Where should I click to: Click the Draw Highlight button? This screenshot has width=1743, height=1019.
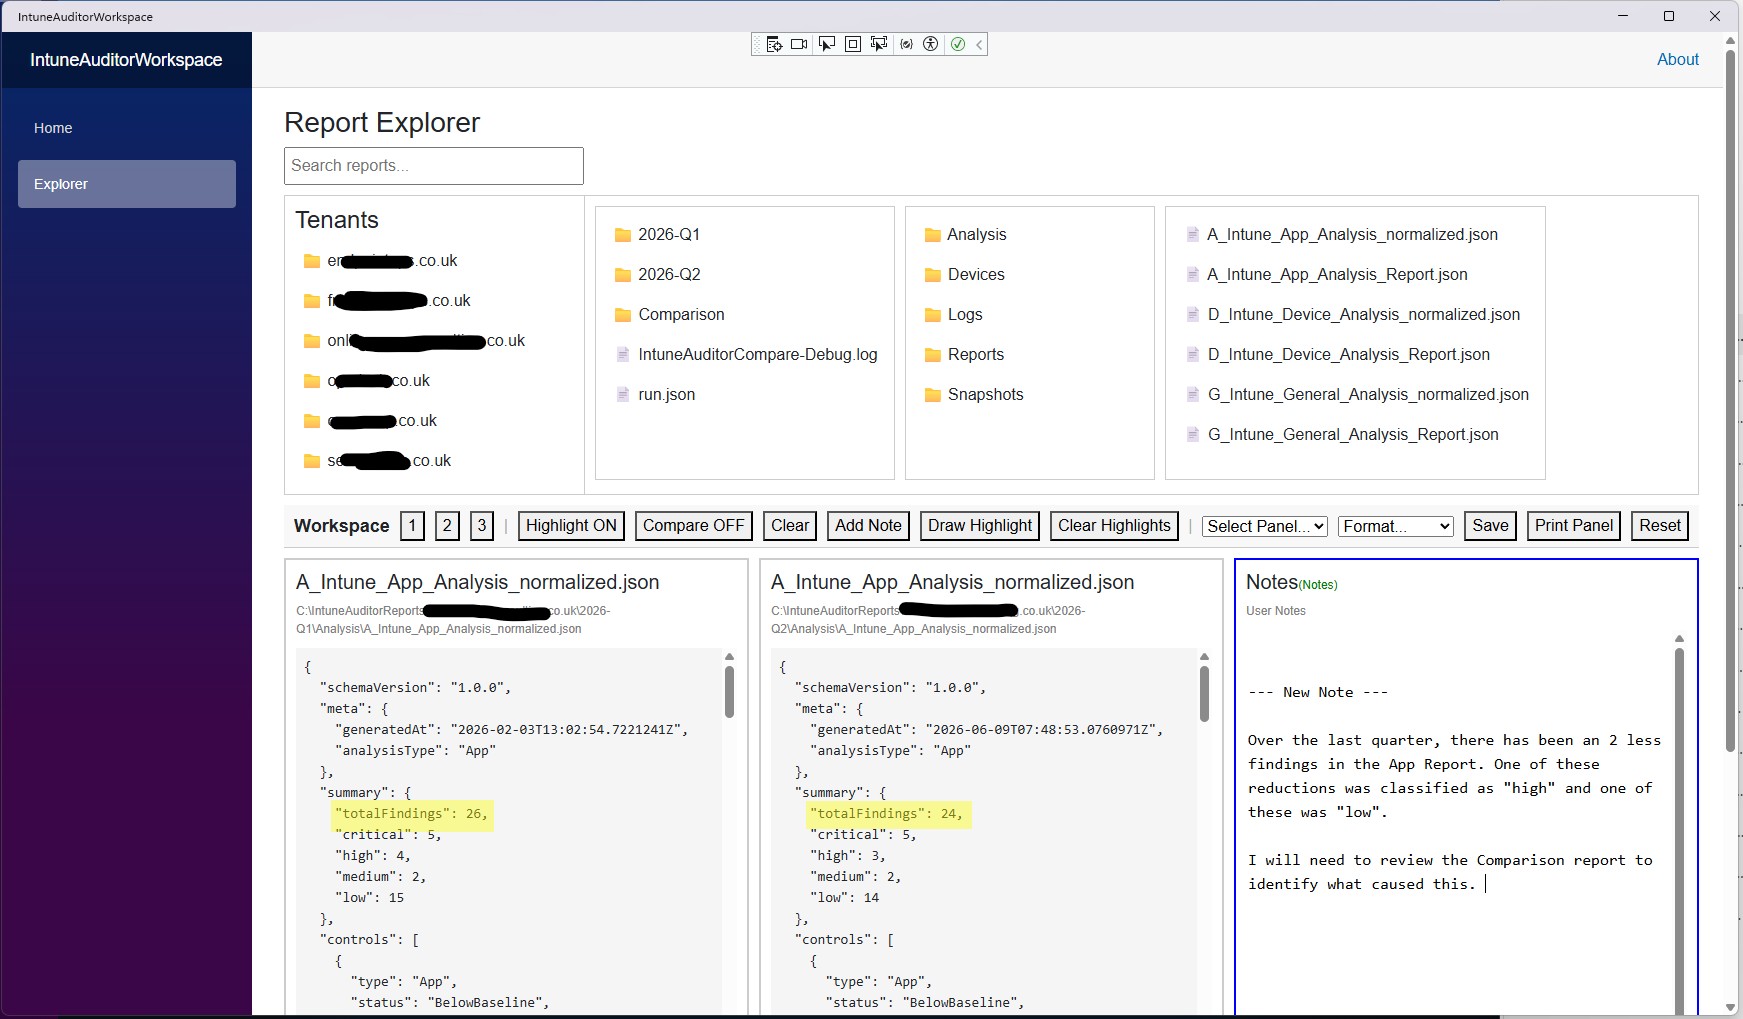(x=980, y=526)
